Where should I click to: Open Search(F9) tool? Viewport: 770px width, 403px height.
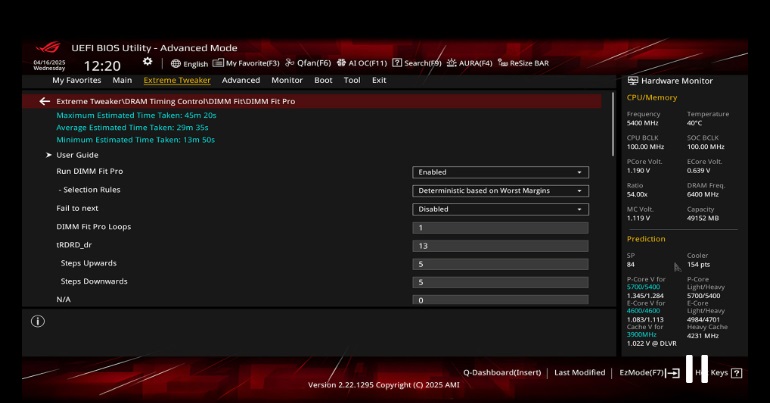417,63
